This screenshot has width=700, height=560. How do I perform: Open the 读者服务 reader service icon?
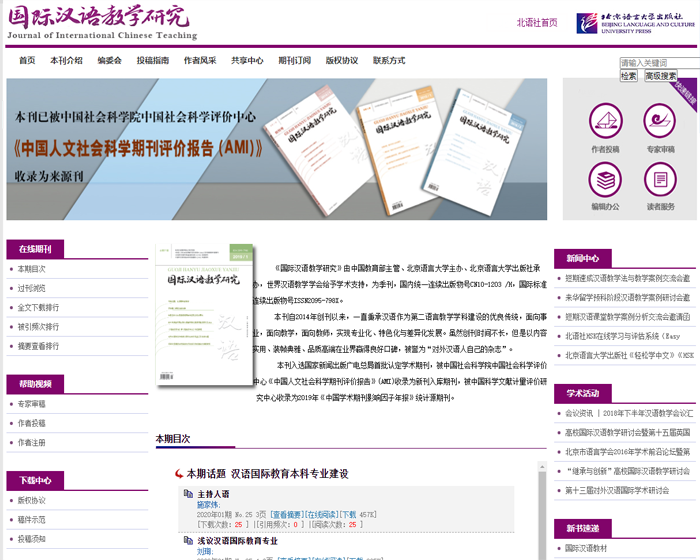(x=660, y=180)
